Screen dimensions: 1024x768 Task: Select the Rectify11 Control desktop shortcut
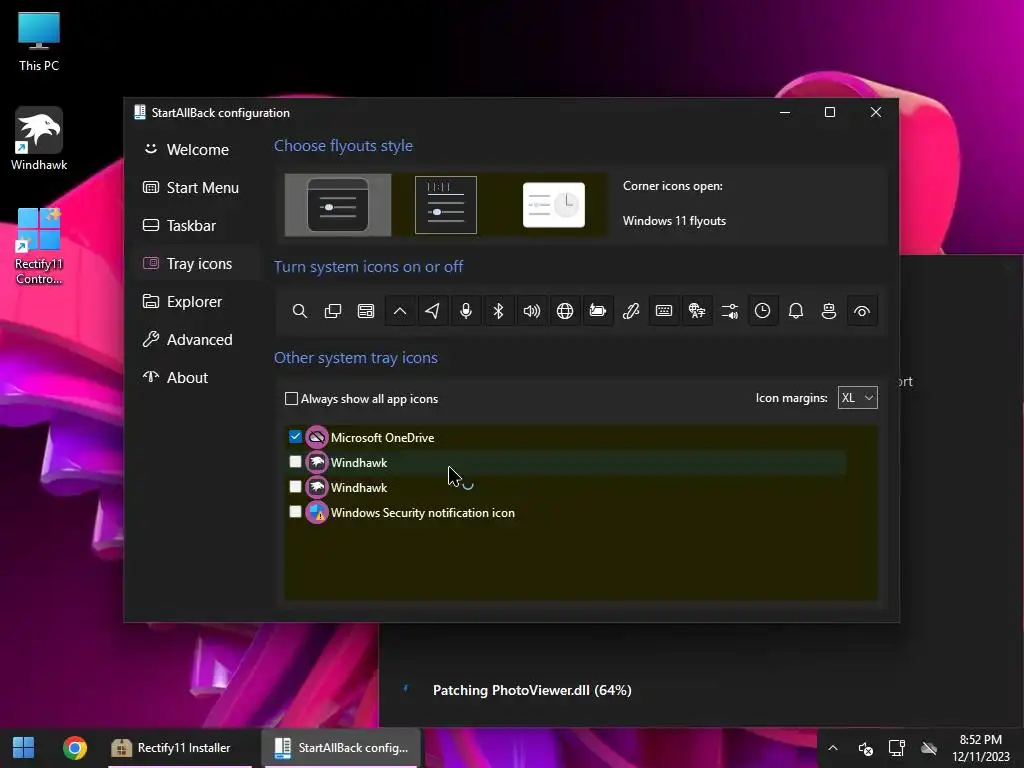tap(39, 246)
